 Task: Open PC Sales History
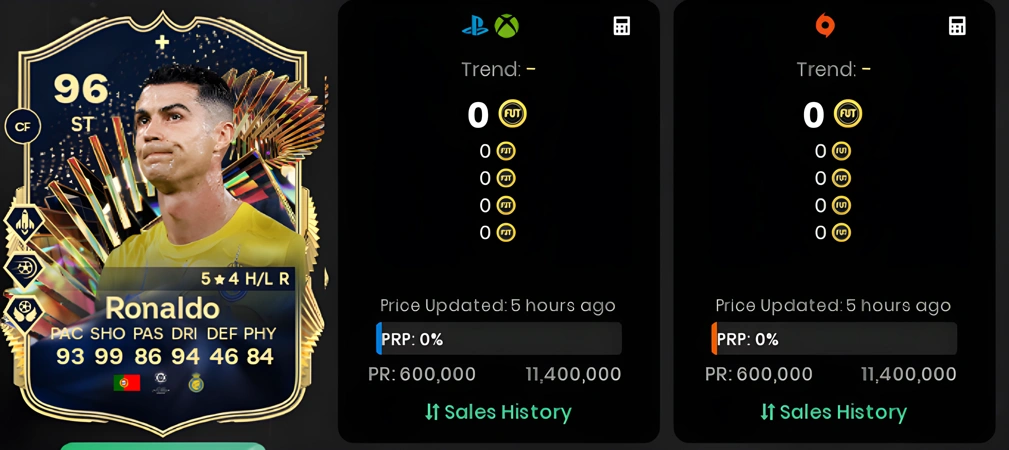(x=833, y=412)
